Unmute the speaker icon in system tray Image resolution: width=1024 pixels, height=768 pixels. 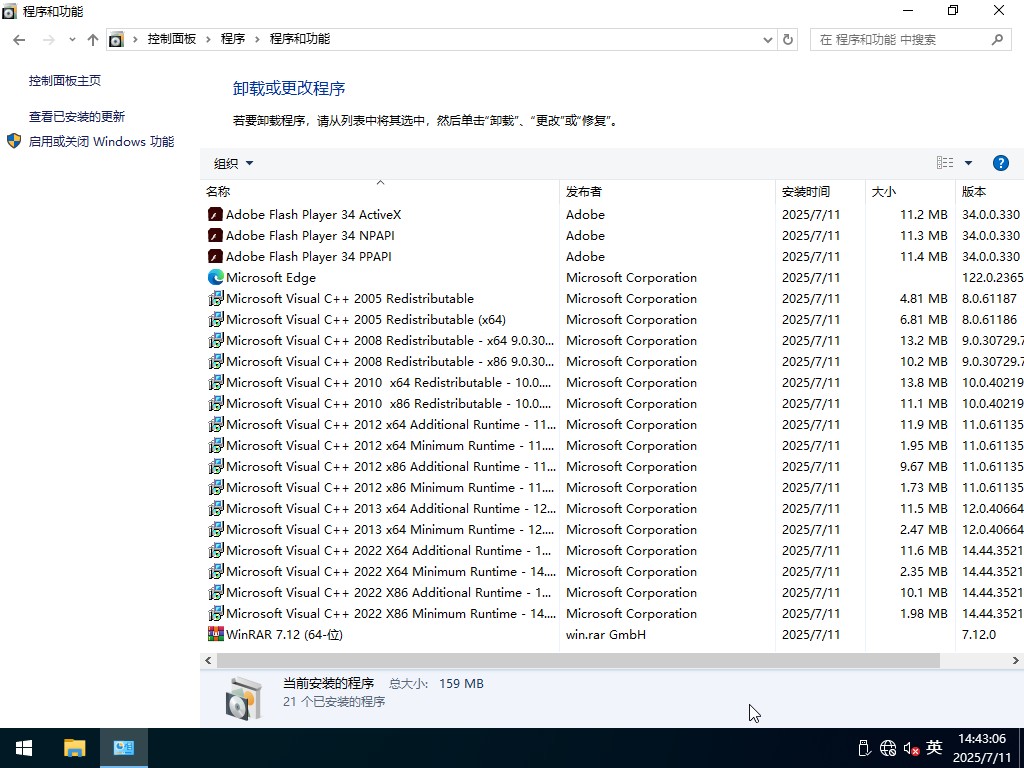click(x=909, y=747)
